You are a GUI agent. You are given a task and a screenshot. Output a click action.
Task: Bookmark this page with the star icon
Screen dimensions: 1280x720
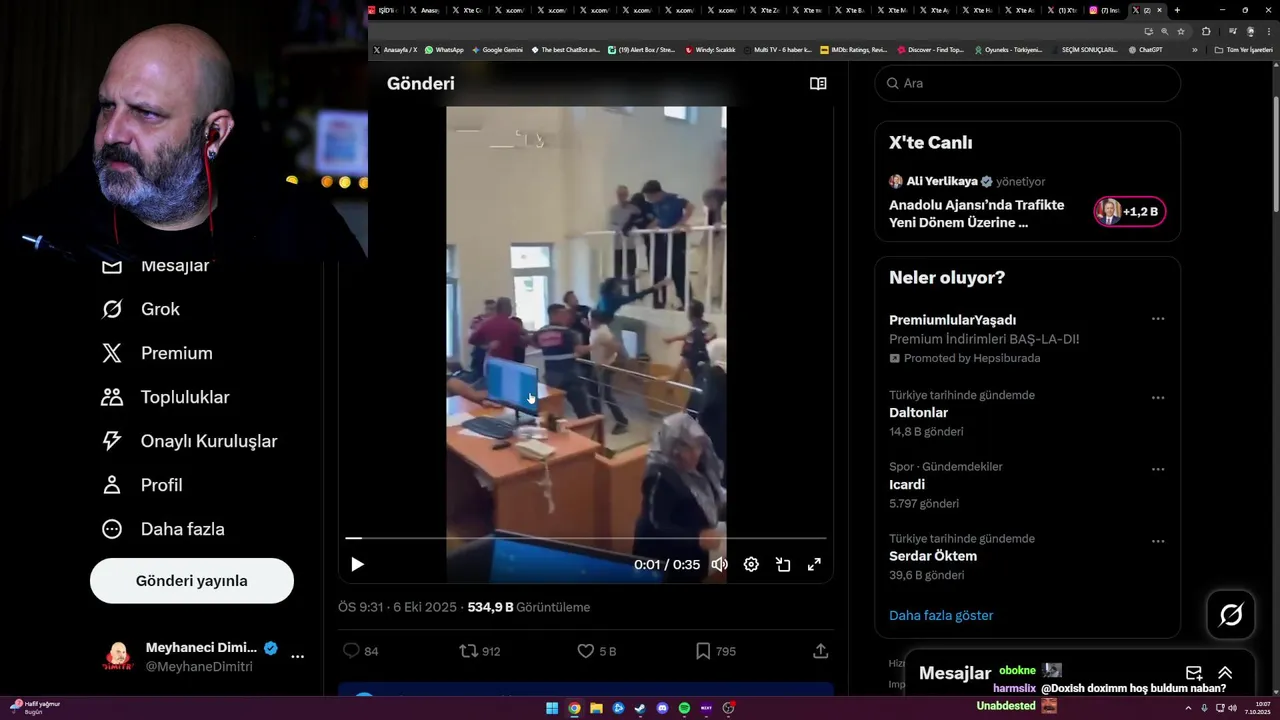pyautogui.click(x=1181, y=31)
